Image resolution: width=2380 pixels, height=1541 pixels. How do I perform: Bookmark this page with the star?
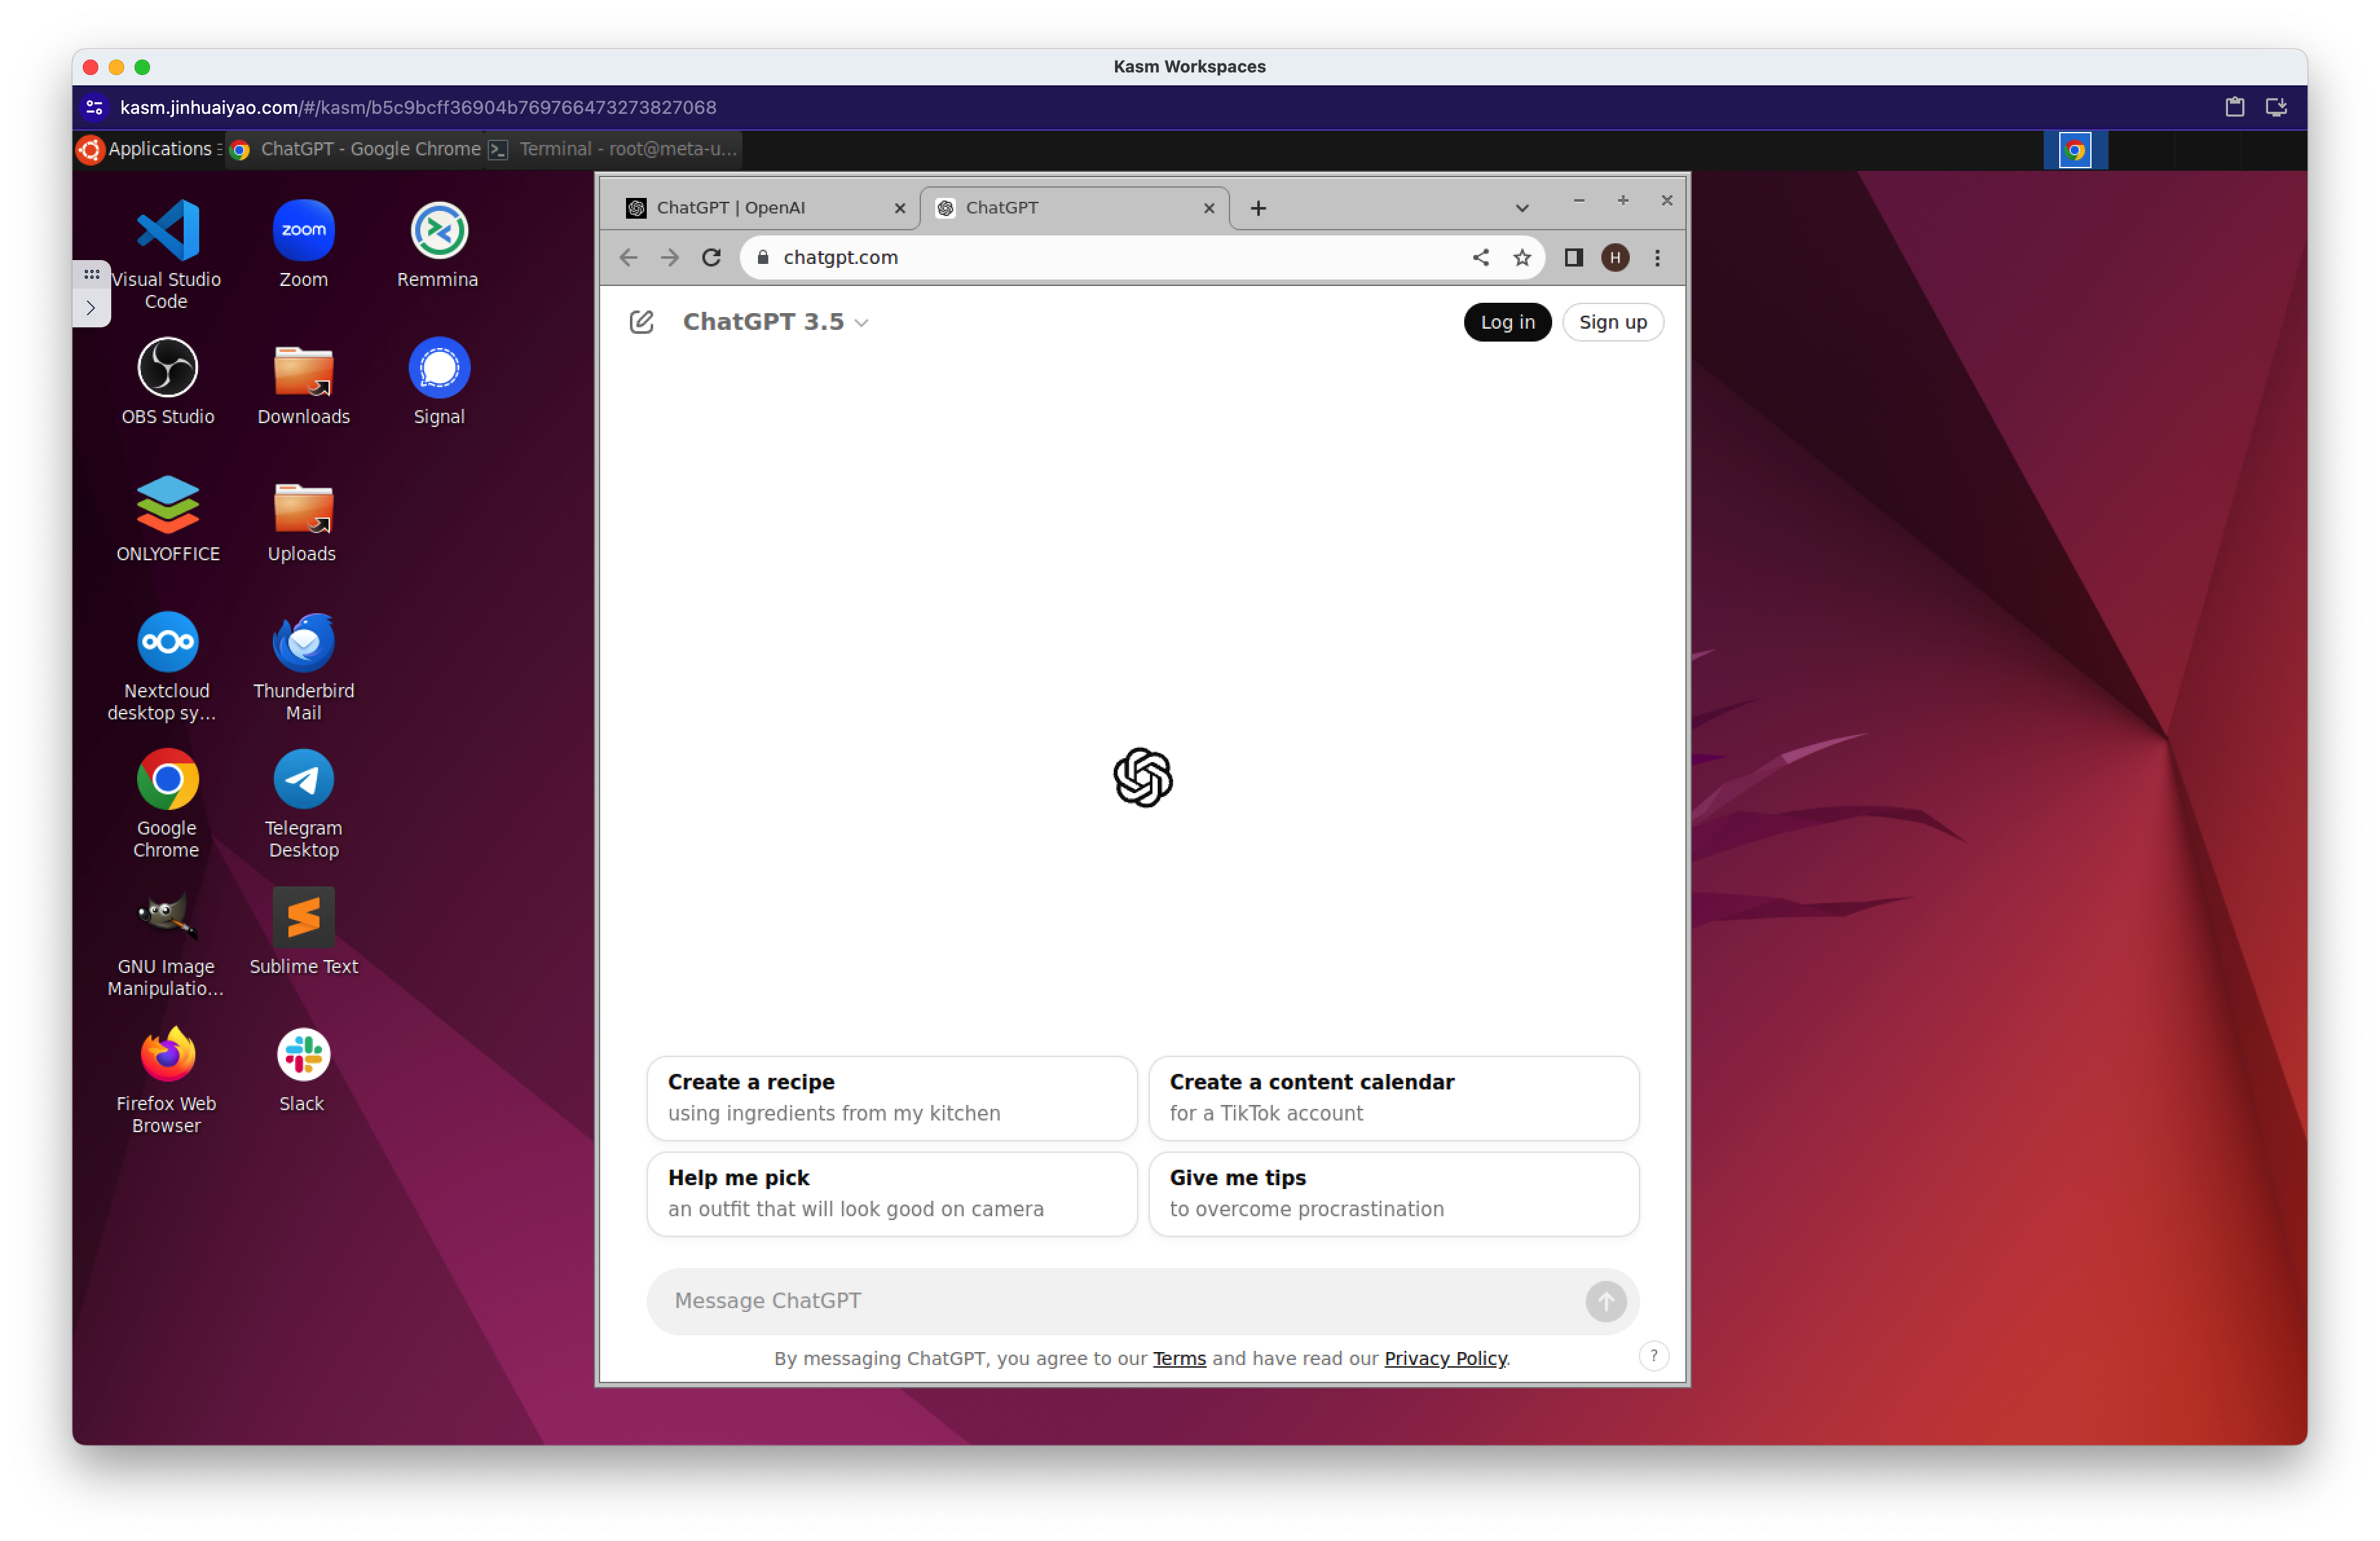[1521, 258]
